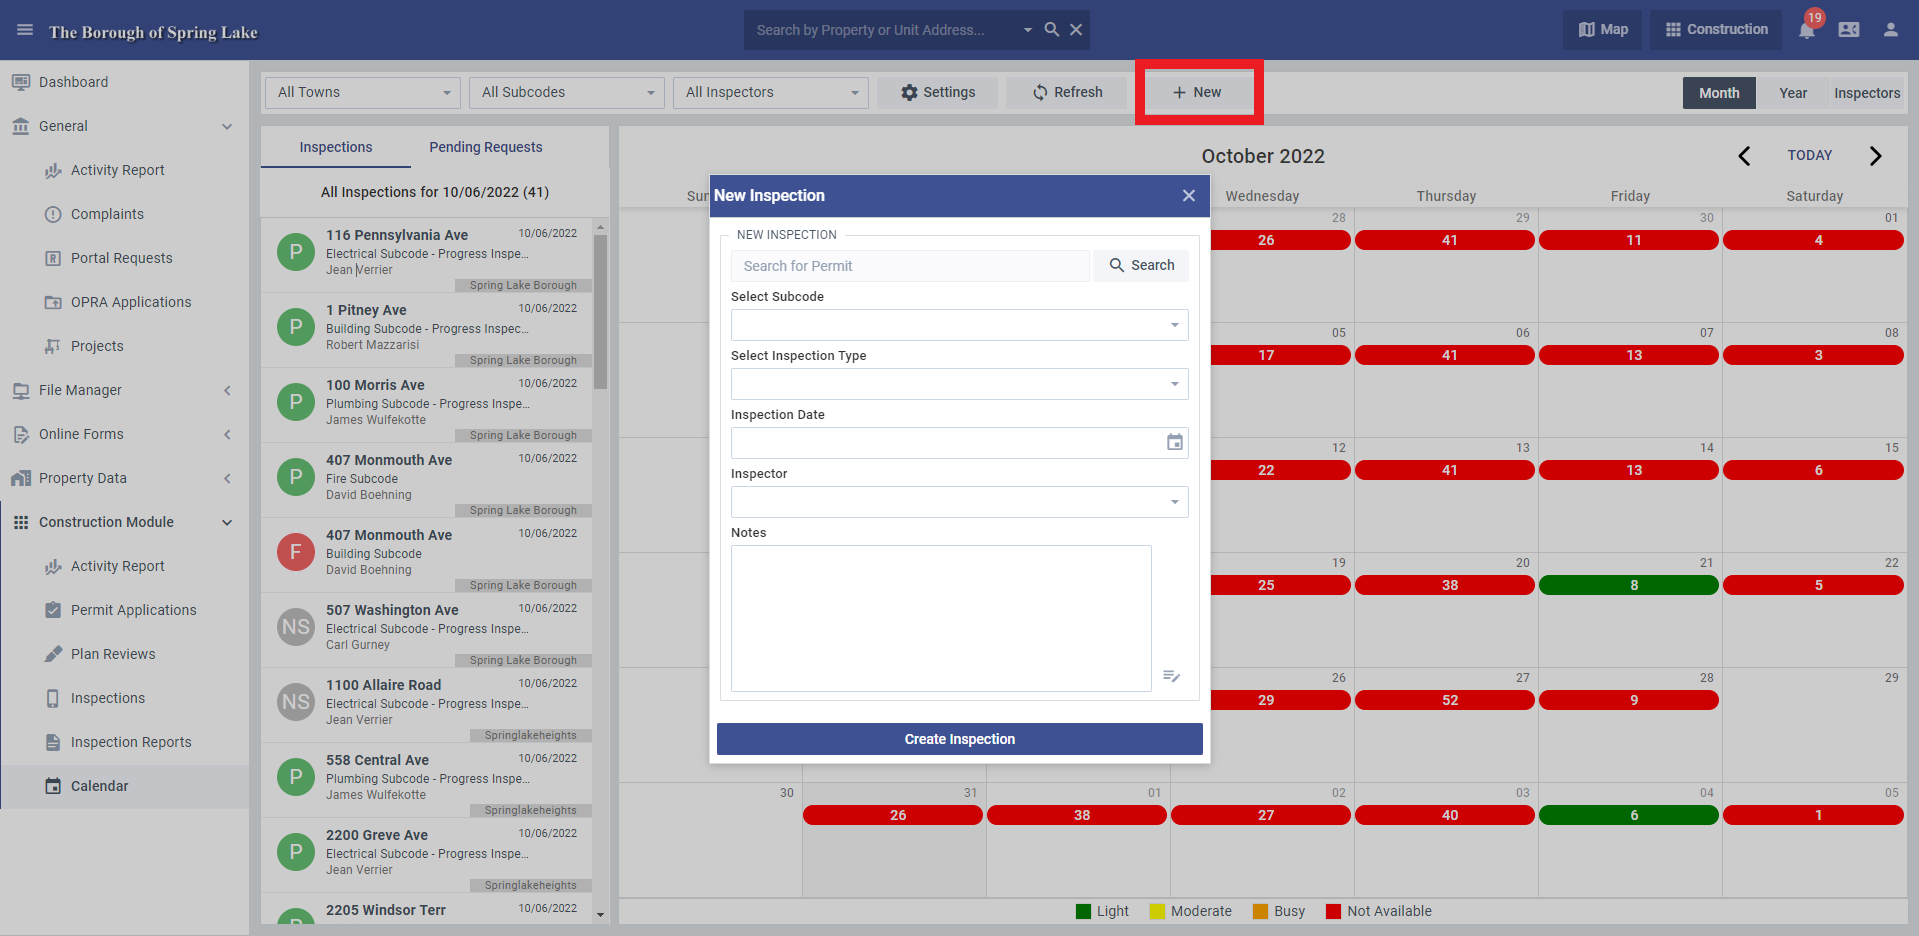Collapse the General sidebar section
This screenshot has width=1919, height=936.
[x=227, y=126]
